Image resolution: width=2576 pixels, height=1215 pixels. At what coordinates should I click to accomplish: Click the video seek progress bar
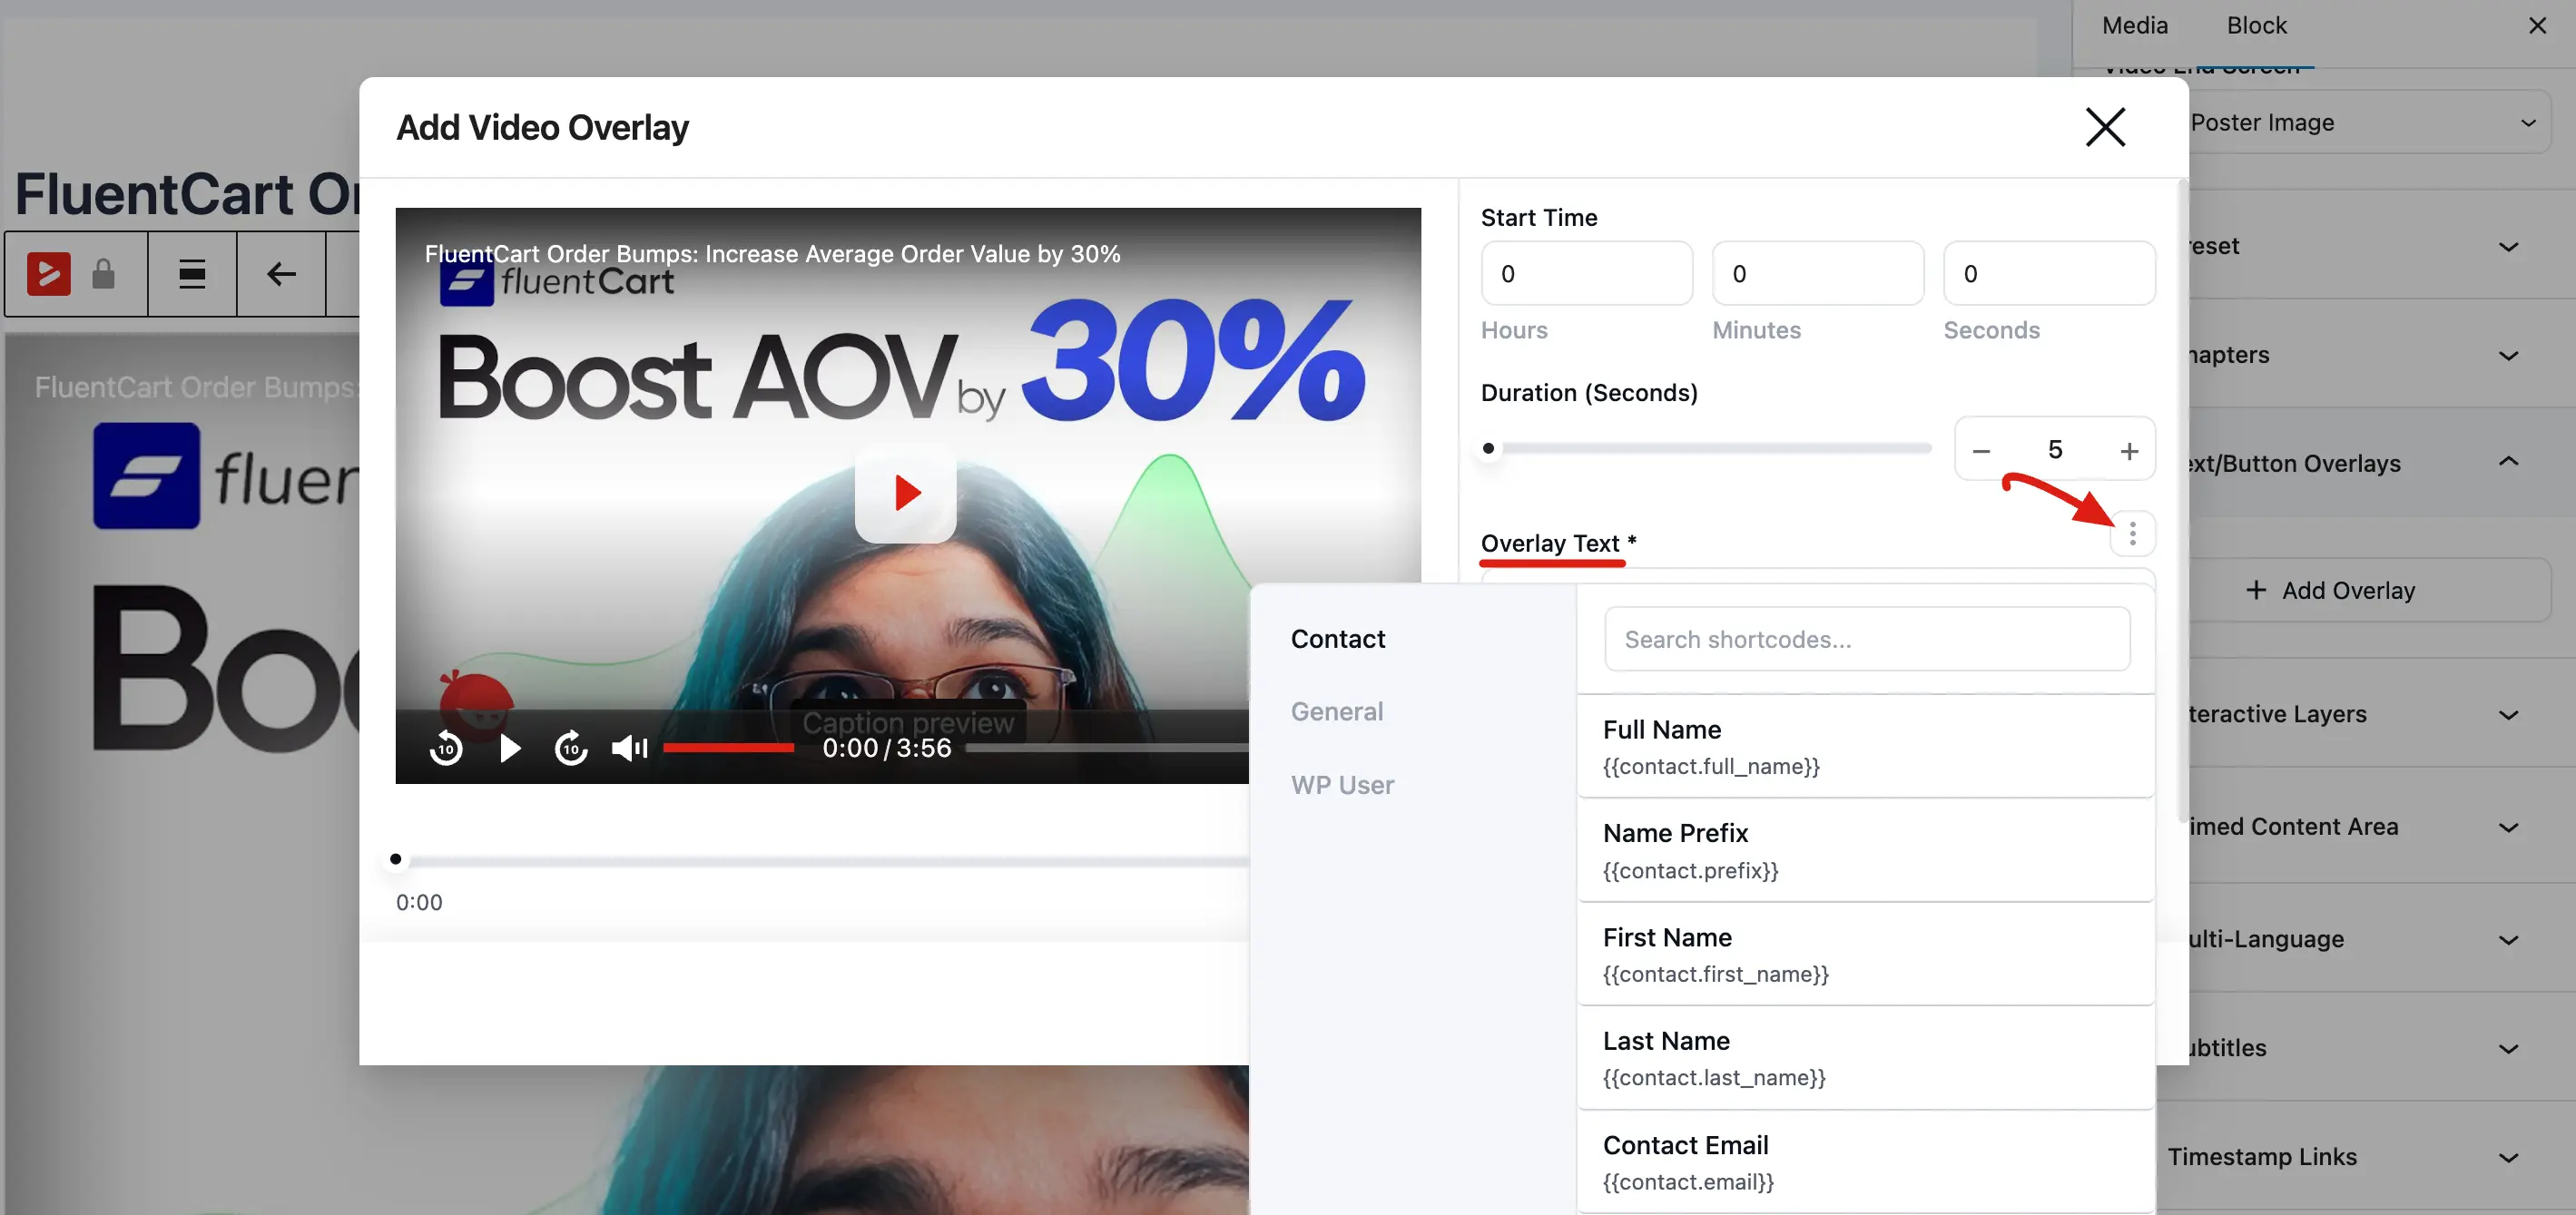(1107, 748)
